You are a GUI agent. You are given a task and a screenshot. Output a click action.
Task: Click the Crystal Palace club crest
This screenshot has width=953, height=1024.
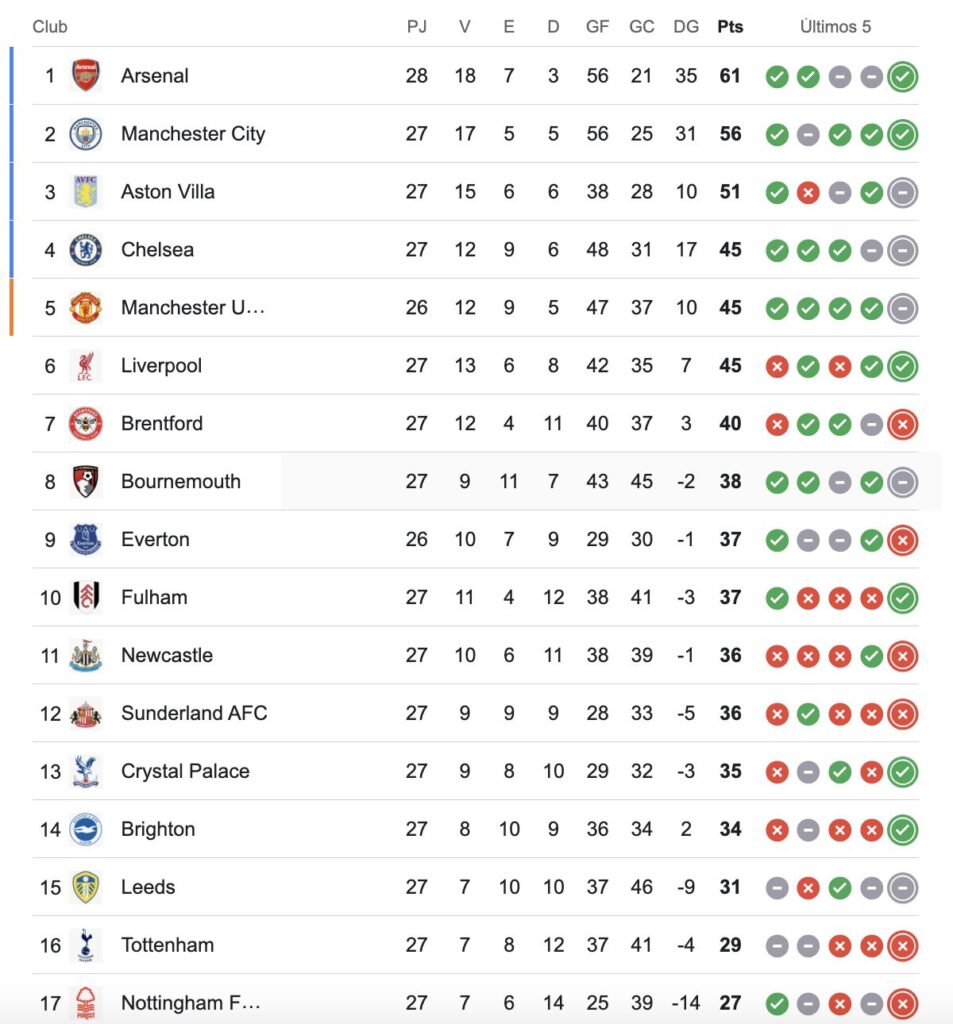click(86, 772)
